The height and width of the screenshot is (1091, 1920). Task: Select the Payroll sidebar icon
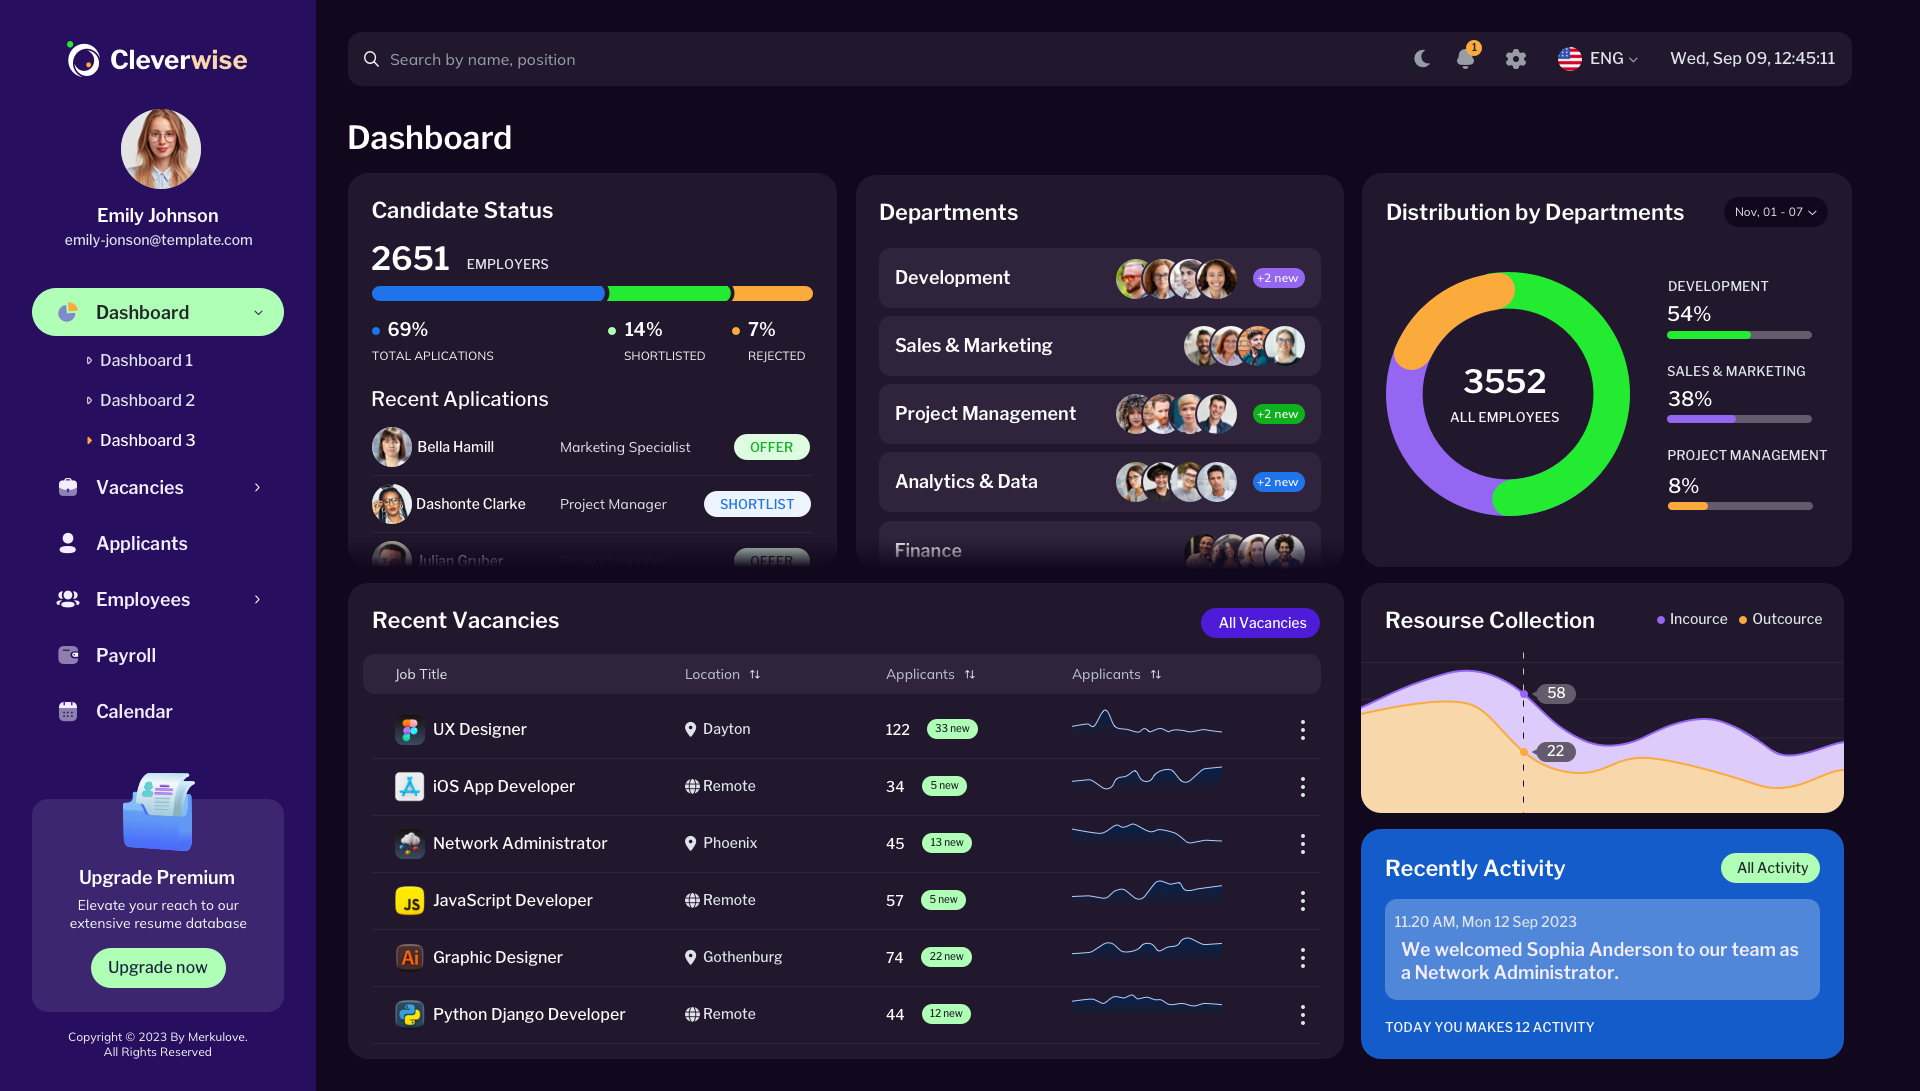[x=67, y=655]
